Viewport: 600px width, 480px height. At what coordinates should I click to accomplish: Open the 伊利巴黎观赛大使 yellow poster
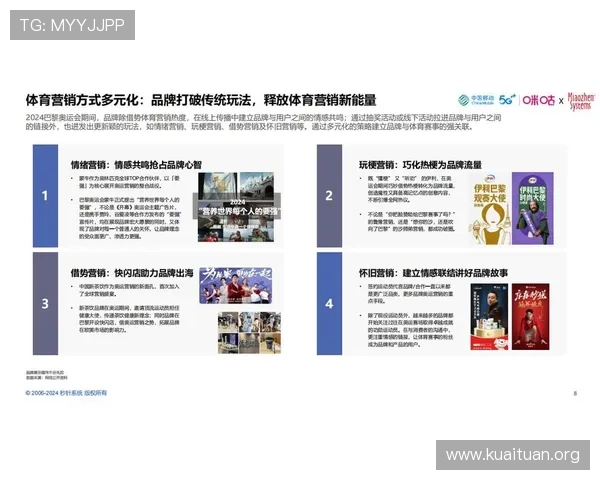pos(489,209)
